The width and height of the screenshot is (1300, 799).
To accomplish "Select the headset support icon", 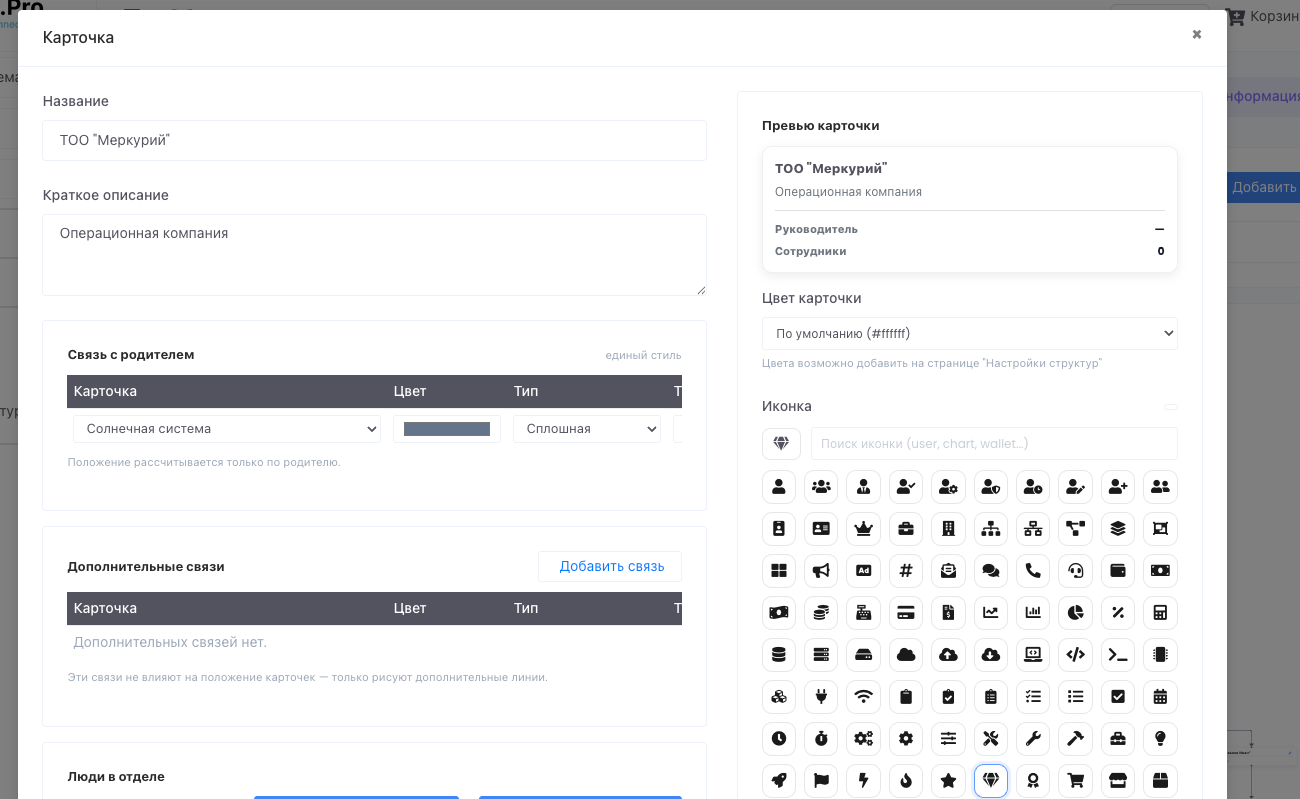I will tap(1076, 571).
